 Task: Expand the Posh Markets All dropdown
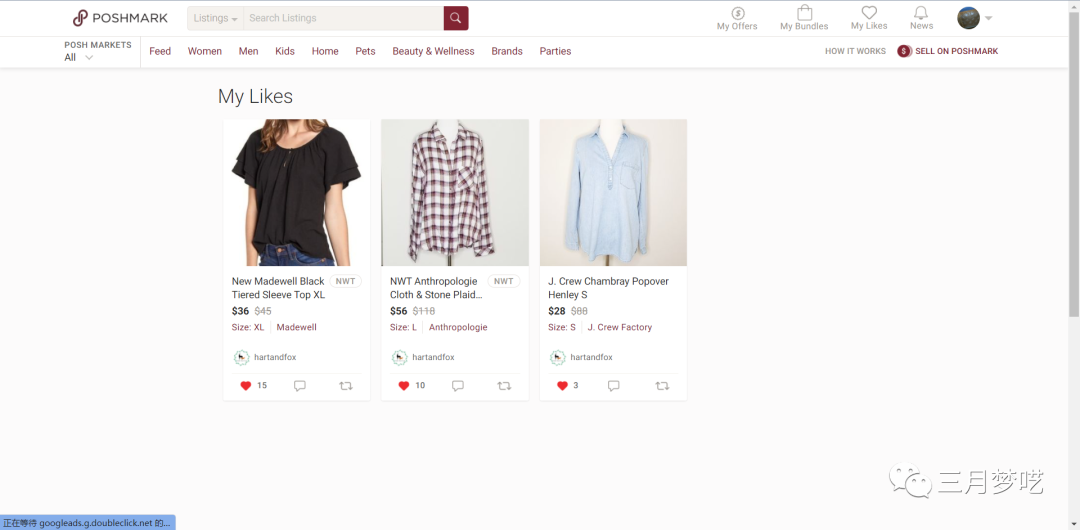(79, 58)
